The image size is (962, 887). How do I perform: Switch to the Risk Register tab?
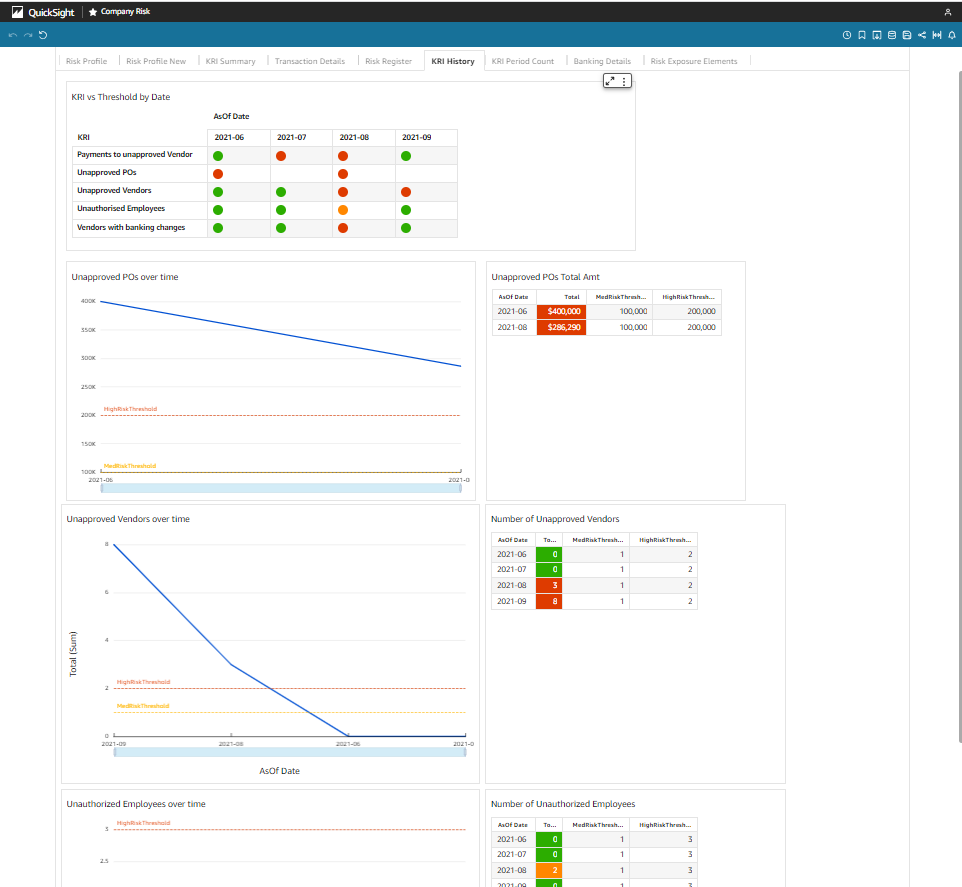[x=388, y=61]
